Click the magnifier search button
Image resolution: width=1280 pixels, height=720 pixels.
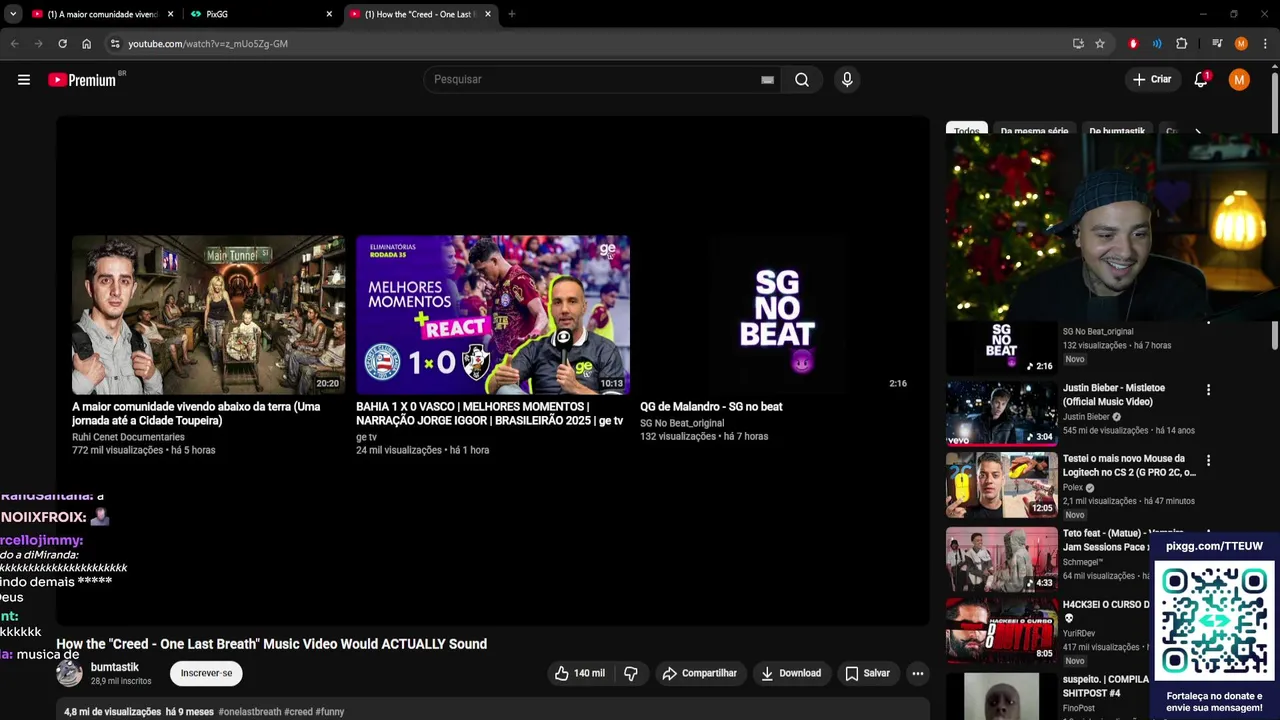802,80
